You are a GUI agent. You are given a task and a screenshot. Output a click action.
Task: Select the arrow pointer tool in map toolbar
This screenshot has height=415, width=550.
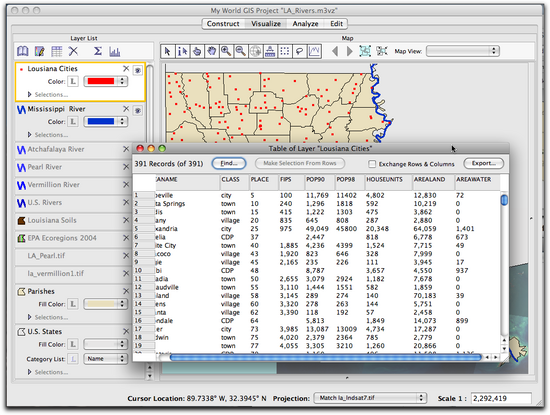168,51
